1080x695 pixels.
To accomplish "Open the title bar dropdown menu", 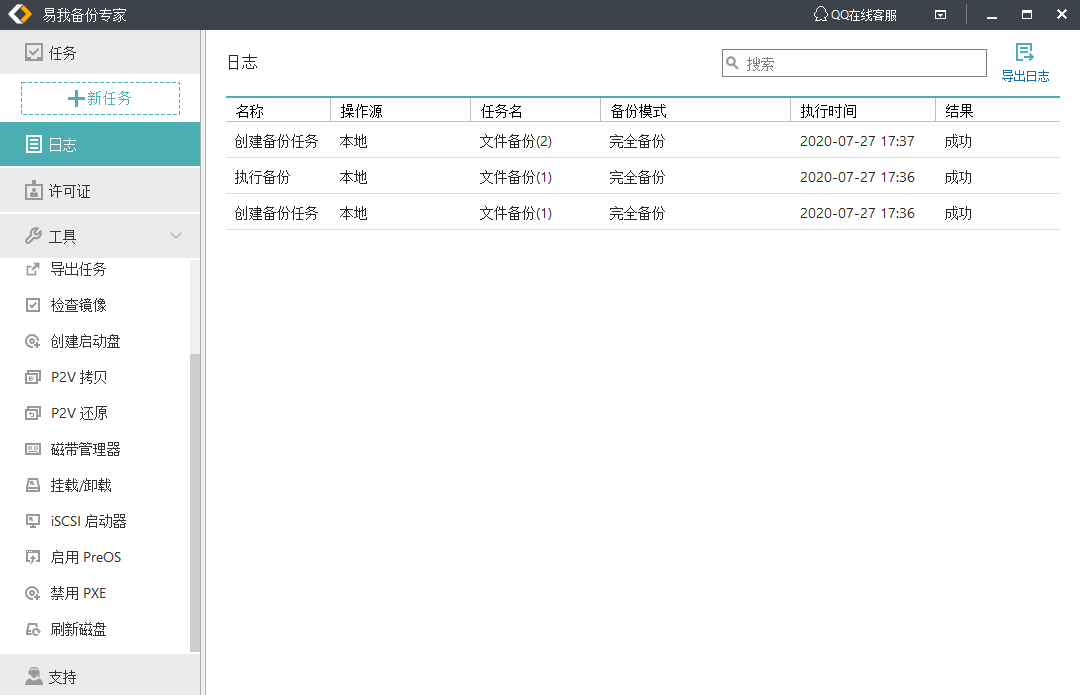I will pyautogui.click(x=940, y=15).
